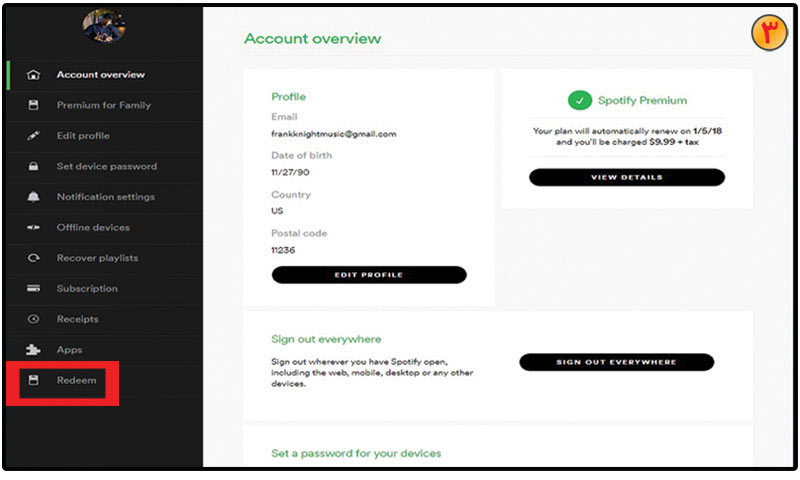
Task: Click the Profile section heading
Action: 289,96
